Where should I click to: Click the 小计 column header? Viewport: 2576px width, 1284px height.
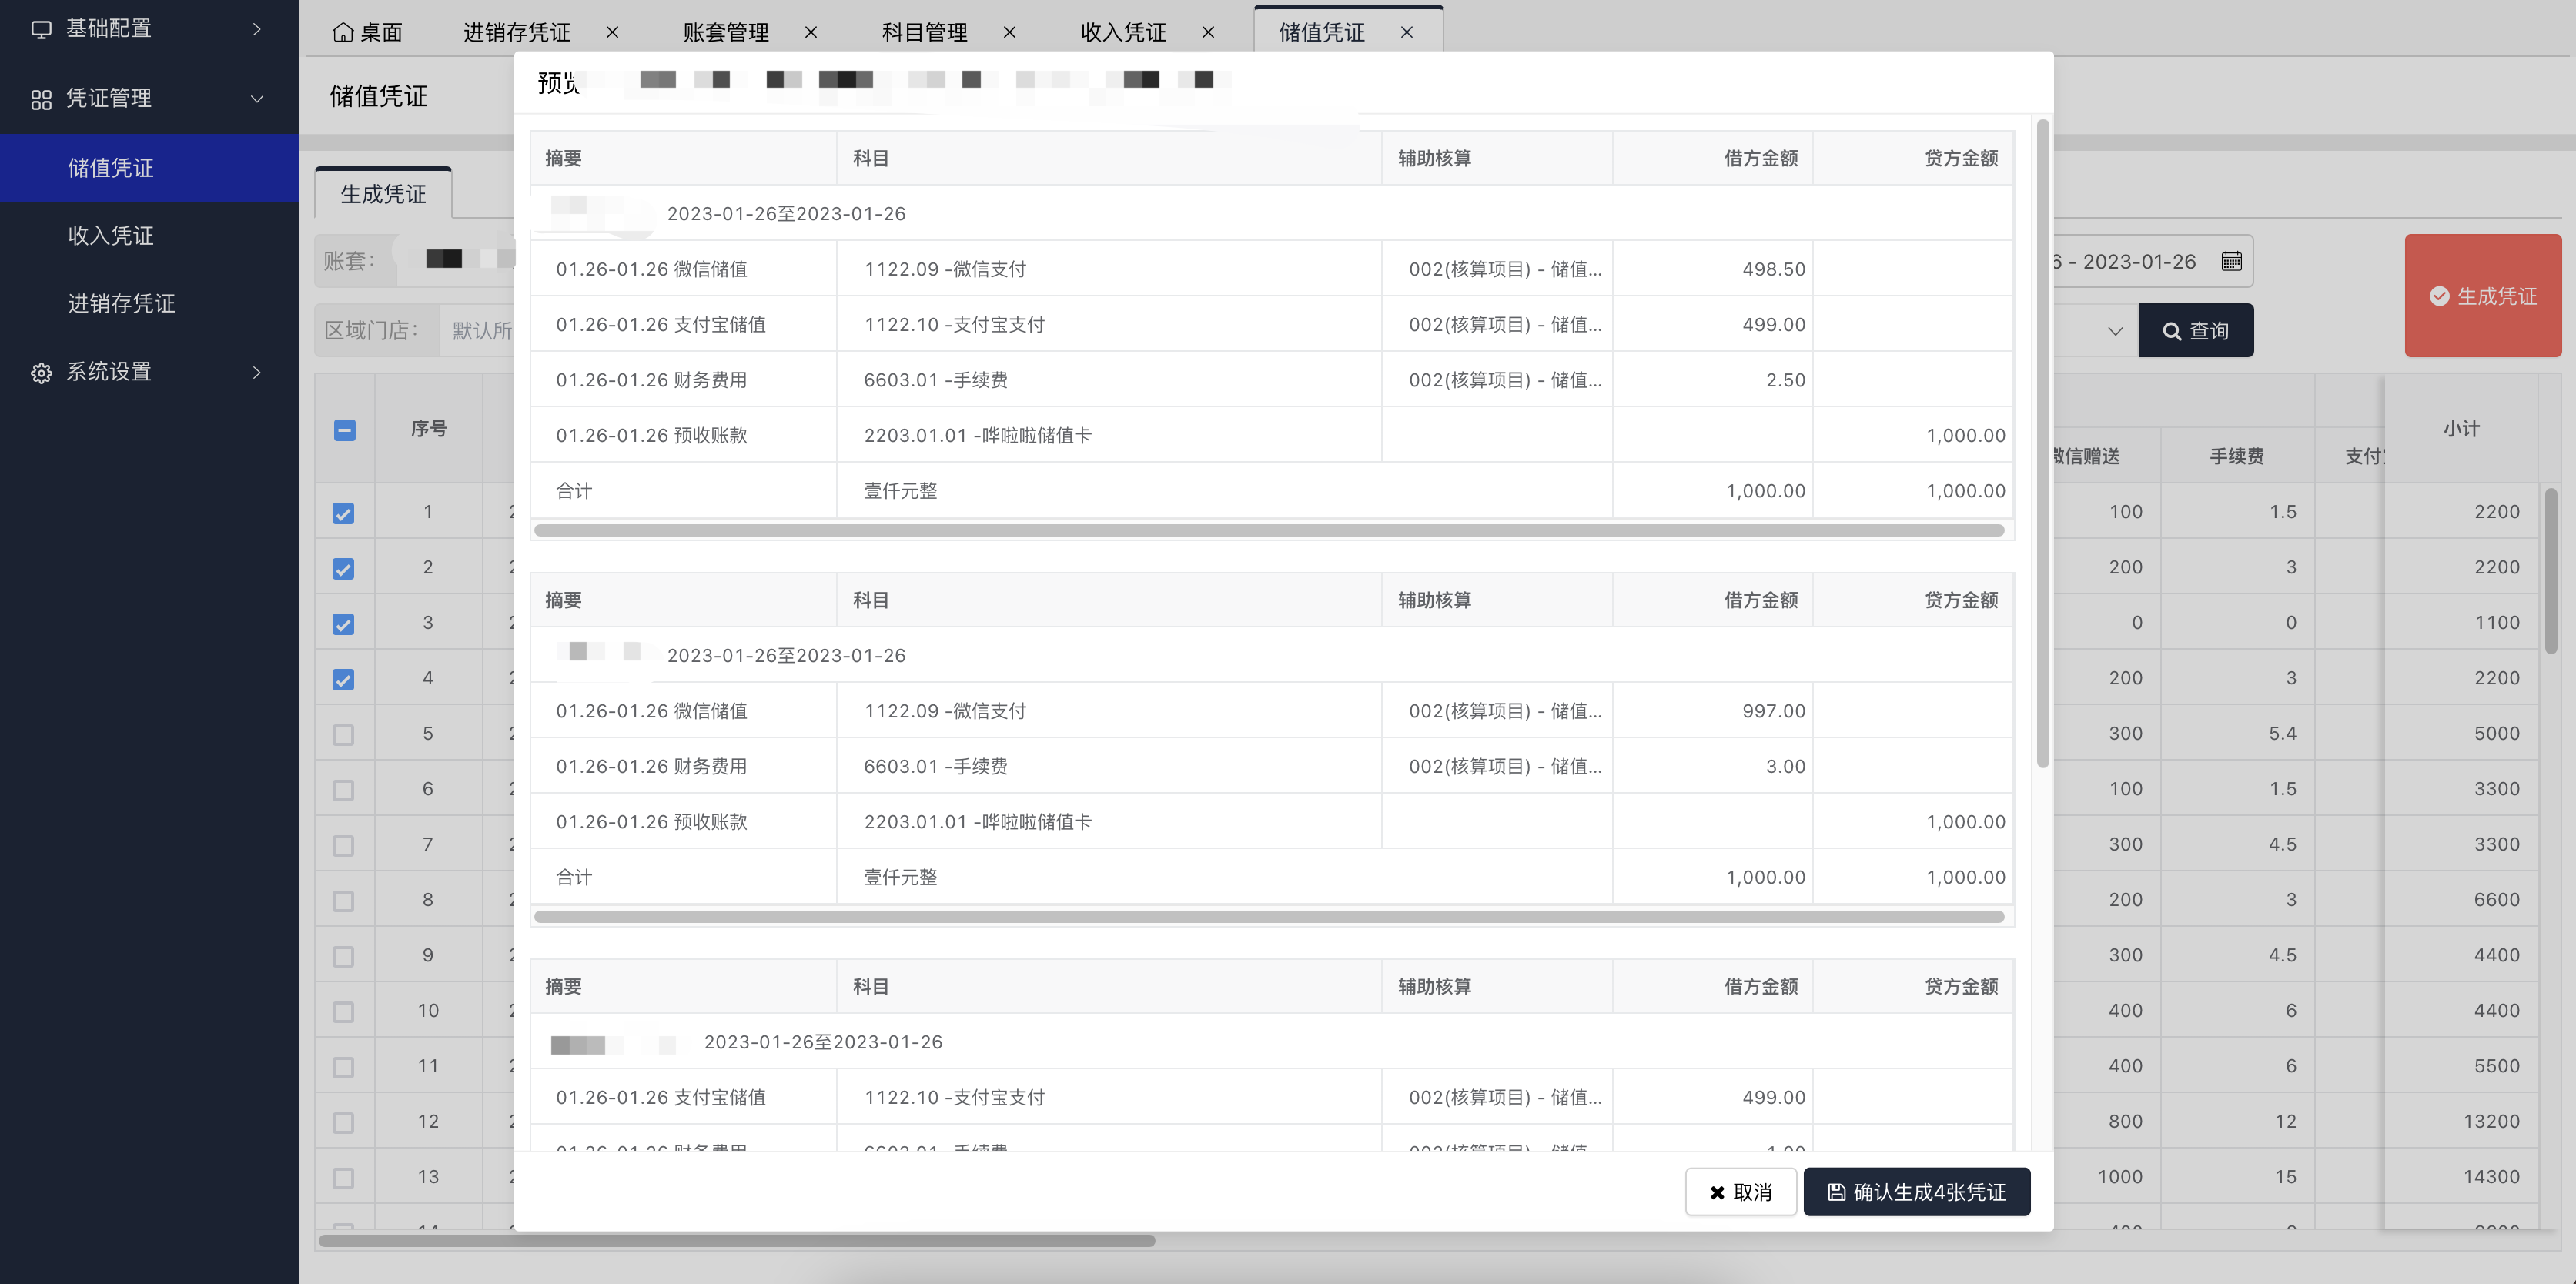click(2461, 429)
